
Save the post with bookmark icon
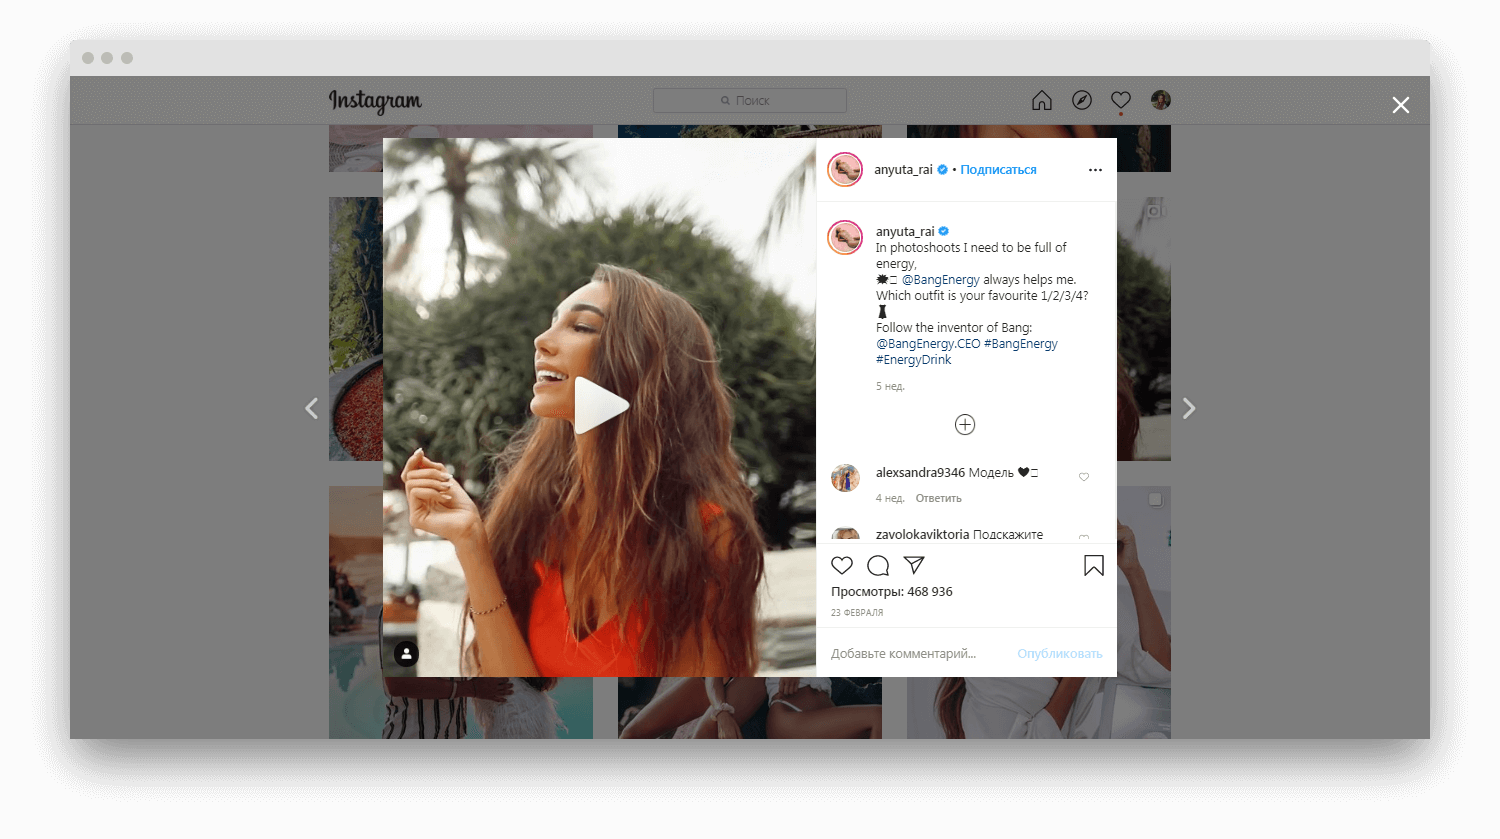point(1094,566)
